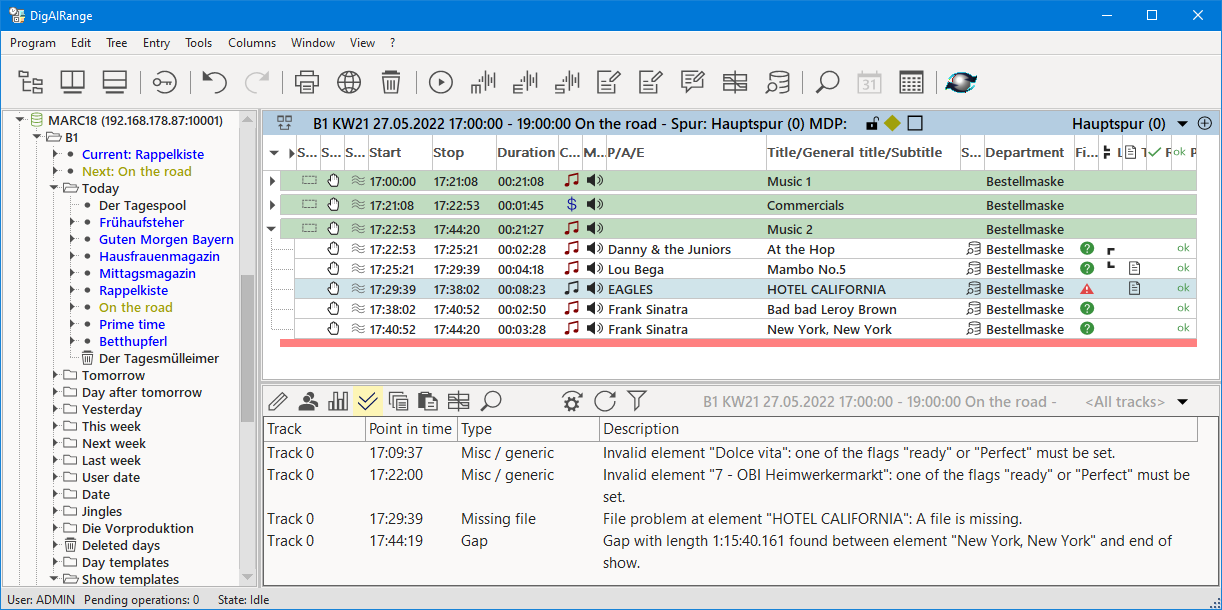Image resolution: width=1222 pixels, height=610 pixels.
Task: Open the All tracks dropdown
Action: coord(1183,402)
